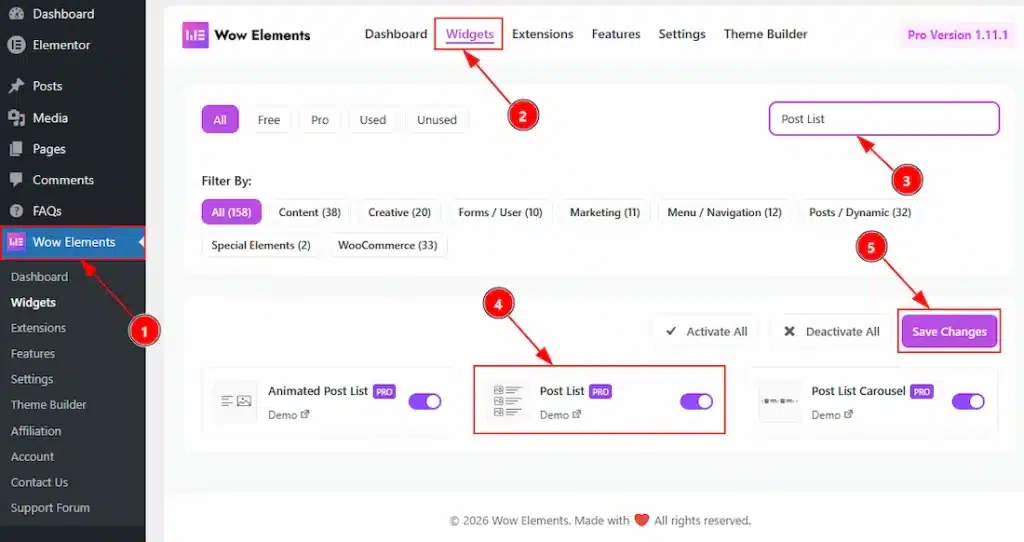
Task: Show only Unused widgets
Action: coord(437,120)
